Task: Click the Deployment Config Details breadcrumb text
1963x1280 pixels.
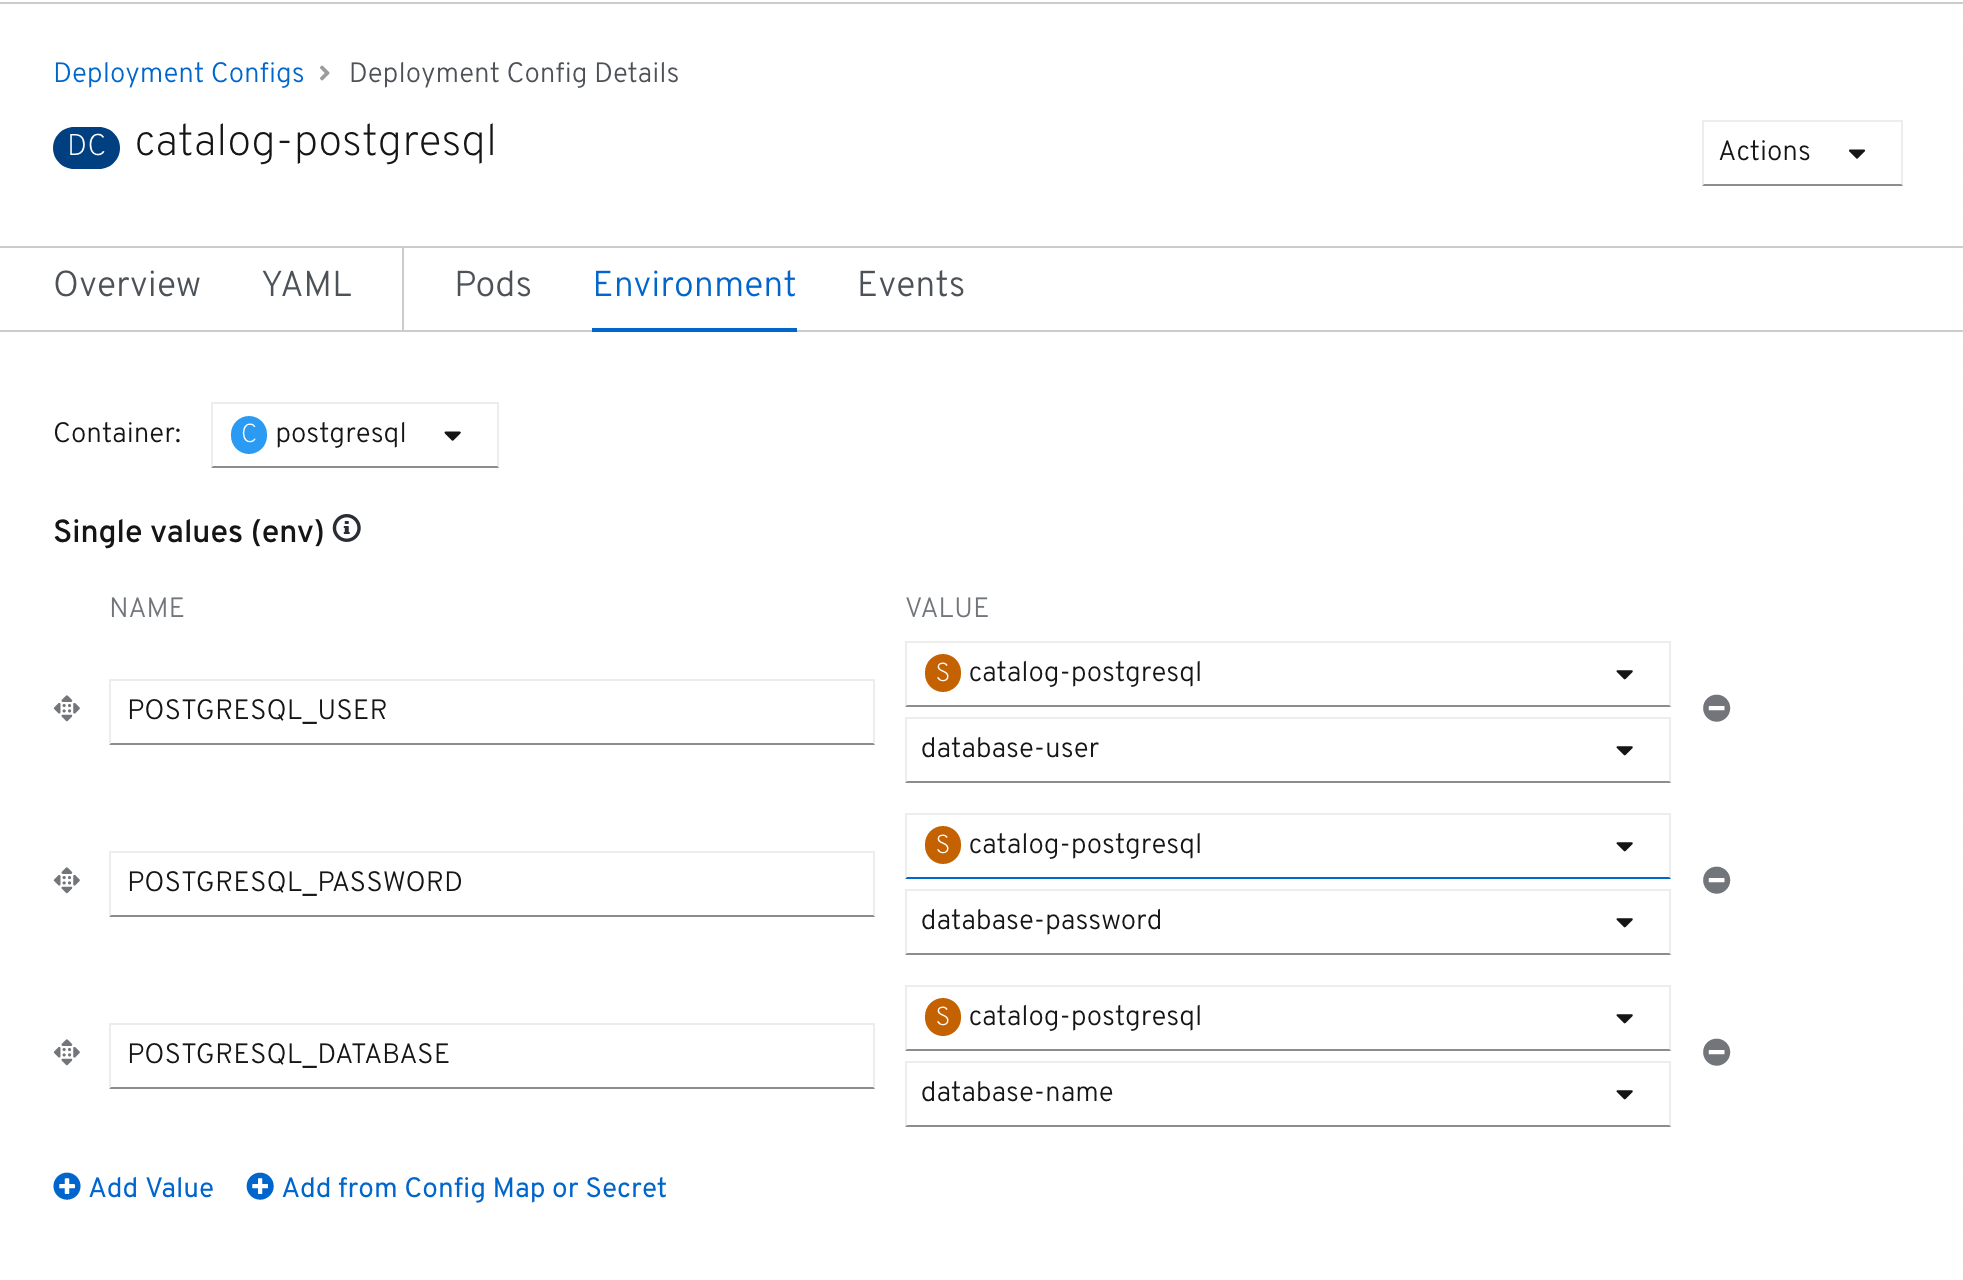Action: [514, 73]
